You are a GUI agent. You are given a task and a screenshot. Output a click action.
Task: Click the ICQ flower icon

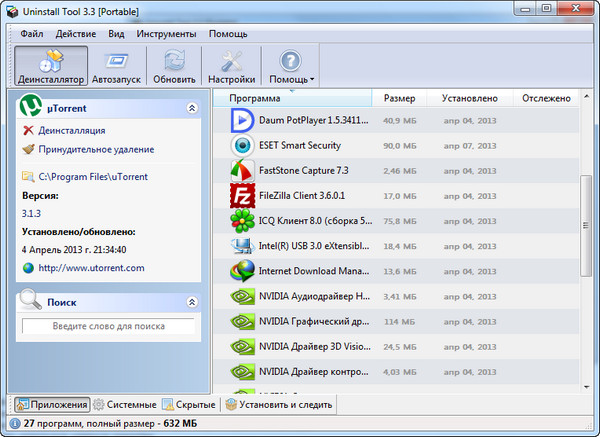click(x=242, y=221)
